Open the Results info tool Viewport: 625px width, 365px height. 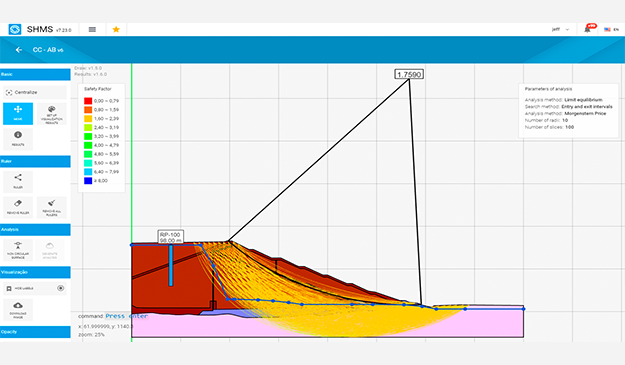point(18,138)
